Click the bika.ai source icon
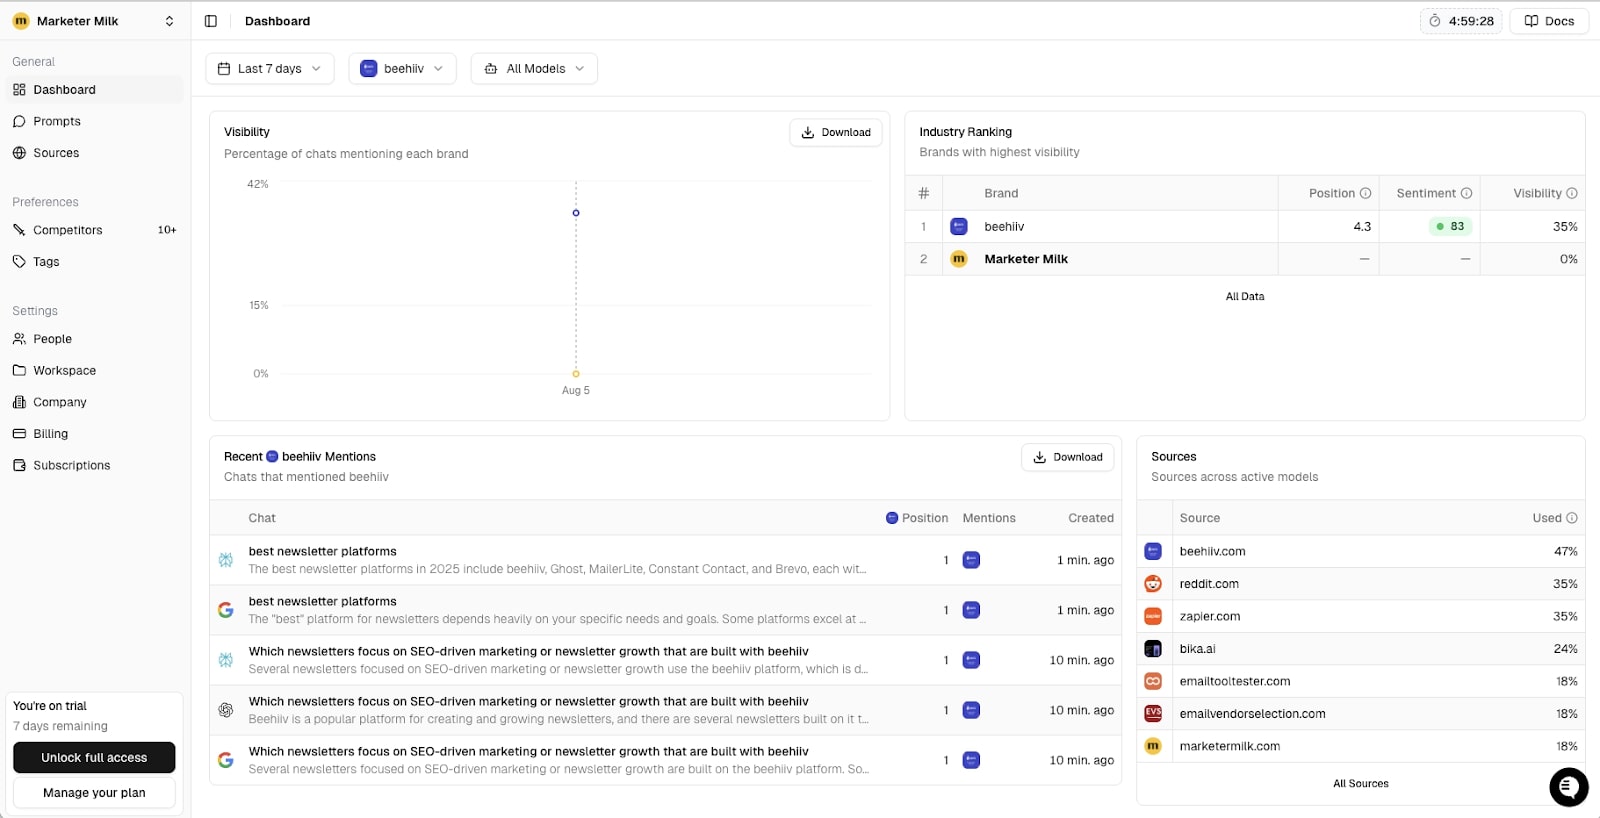Screen dimensions: 1600x818 pos(1153,649)
